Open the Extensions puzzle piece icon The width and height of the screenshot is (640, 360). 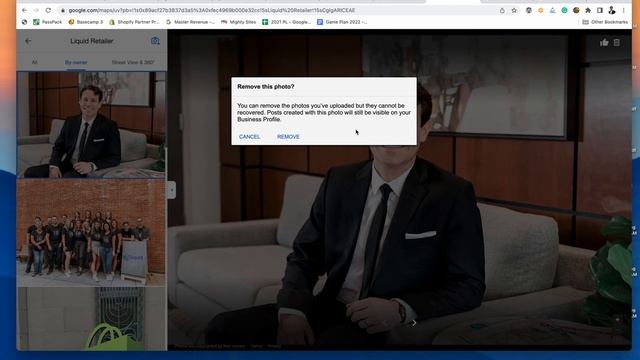(588, 10)
